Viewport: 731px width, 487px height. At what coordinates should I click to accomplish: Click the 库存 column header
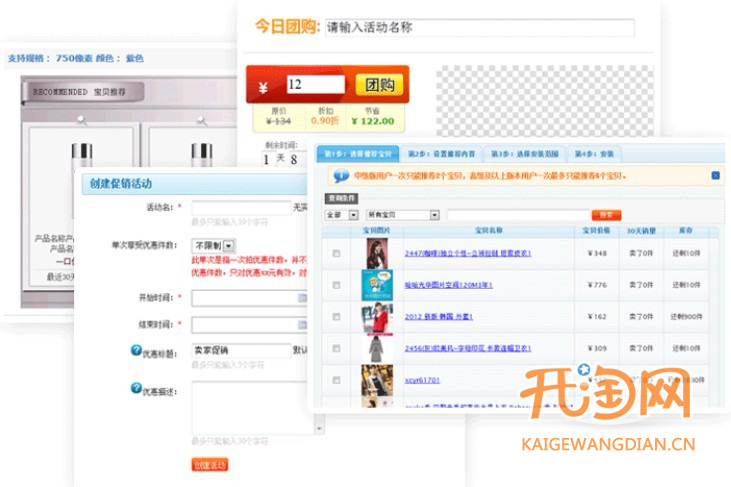pos(685,230)
